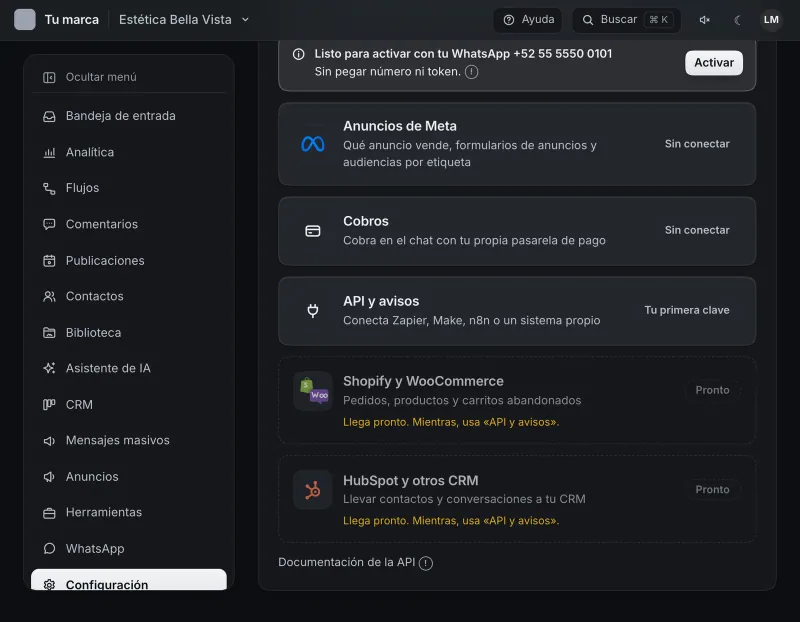
Task: Click the Bandeja de entrada inbox icon
Action: click(x=49, y=116)
